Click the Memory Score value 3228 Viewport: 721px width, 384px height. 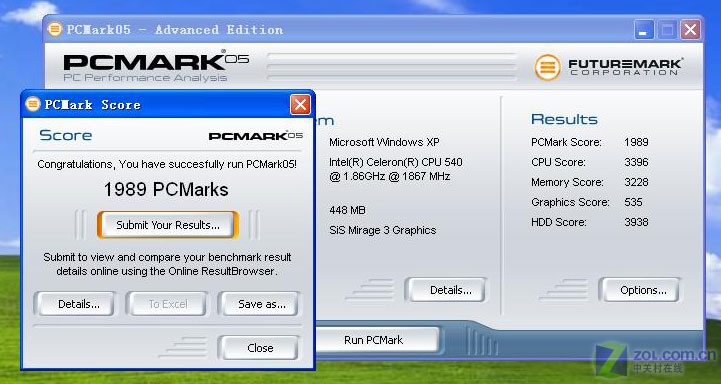[x=636, y=182]
